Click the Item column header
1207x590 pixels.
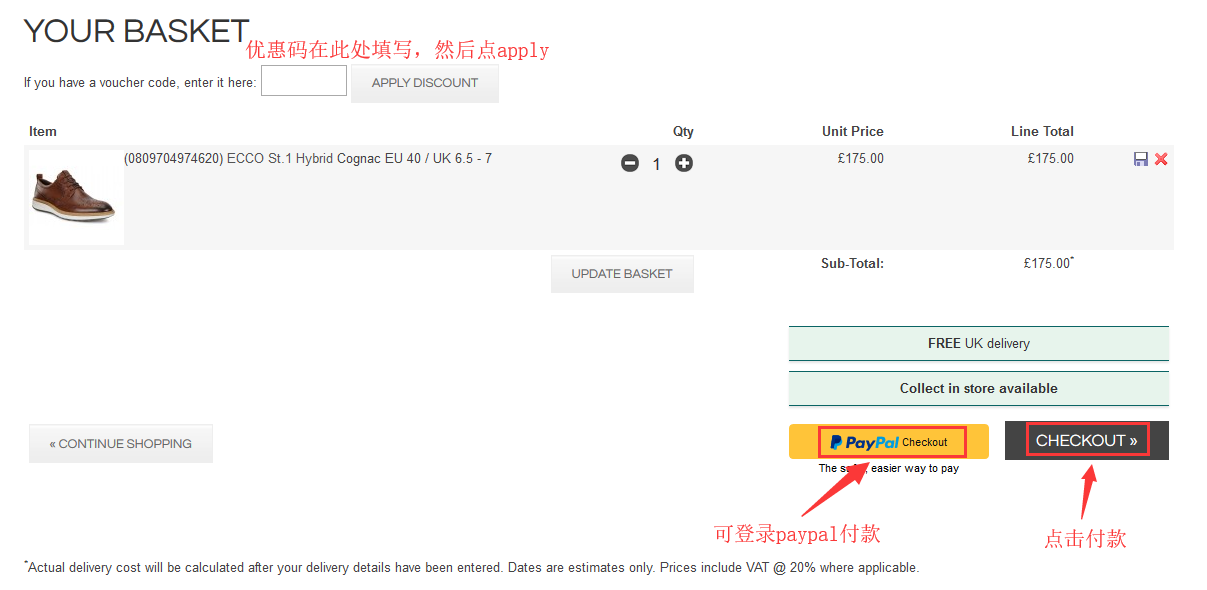(43, 131)
